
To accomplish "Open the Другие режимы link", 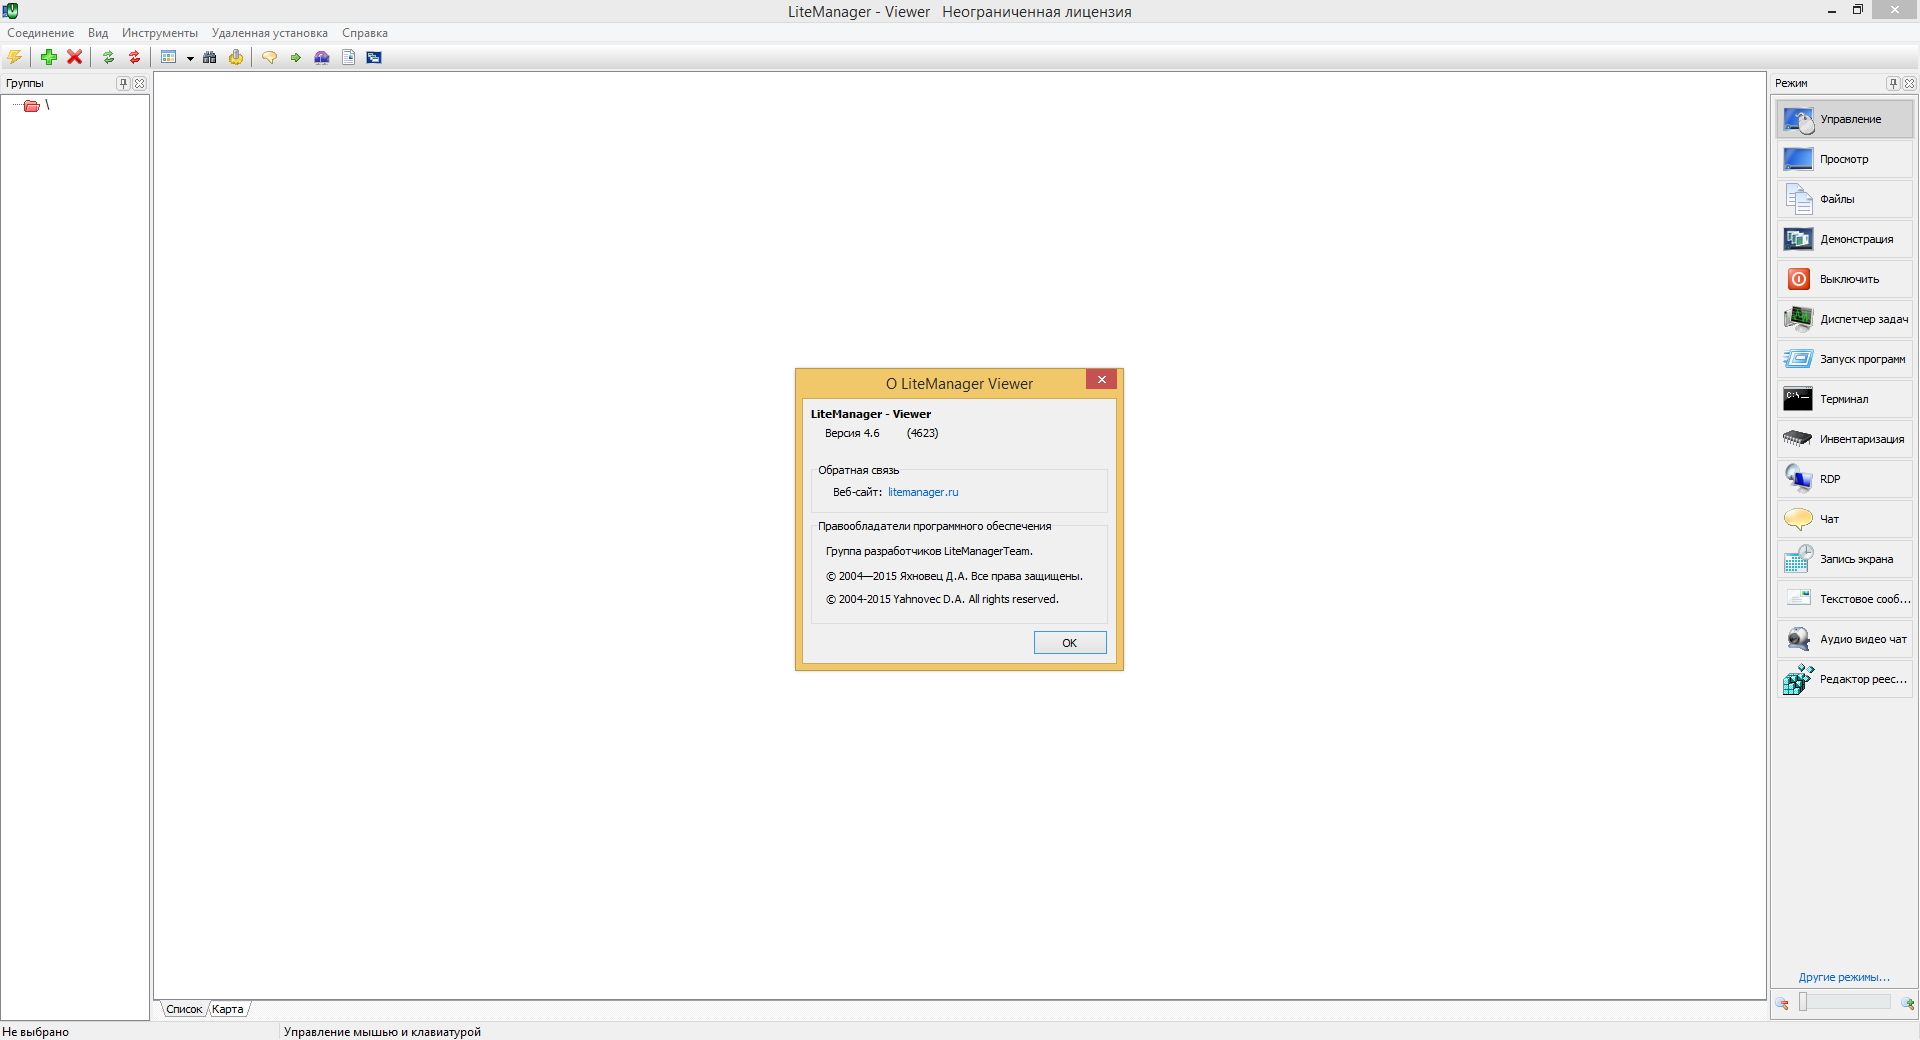I will [x=1844, y=977].
